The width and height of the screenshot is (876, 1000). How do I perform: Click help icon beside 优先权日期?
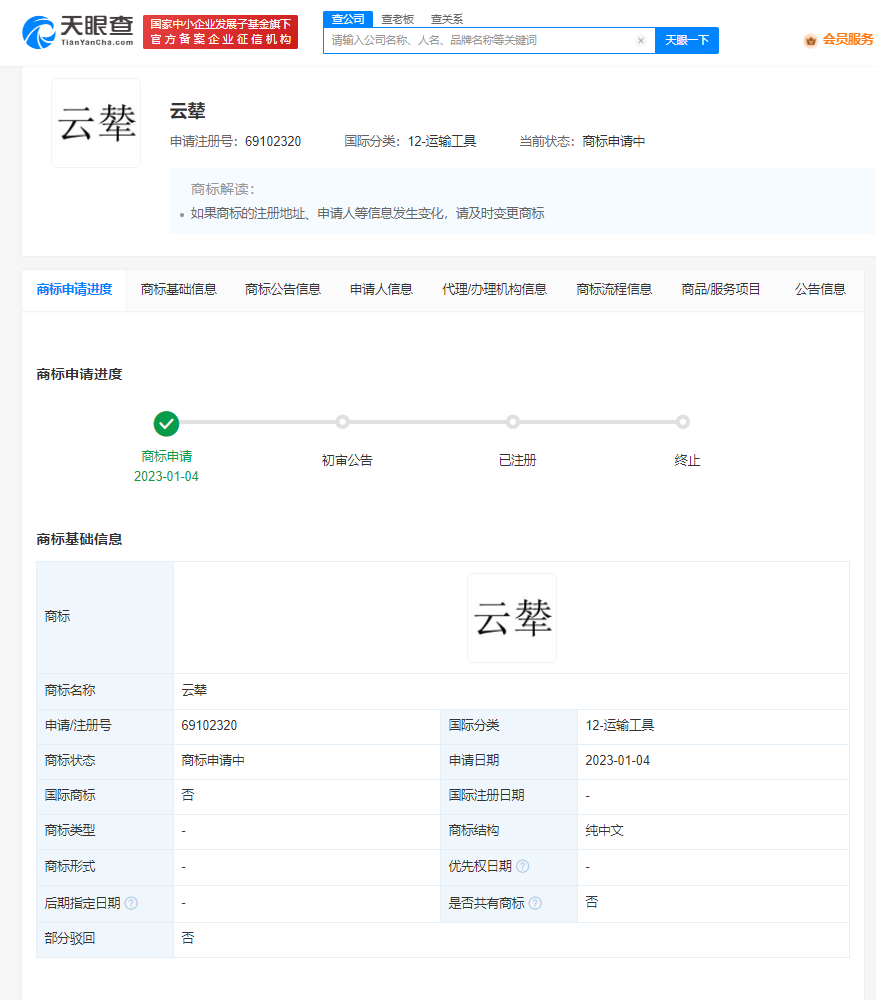523,867
